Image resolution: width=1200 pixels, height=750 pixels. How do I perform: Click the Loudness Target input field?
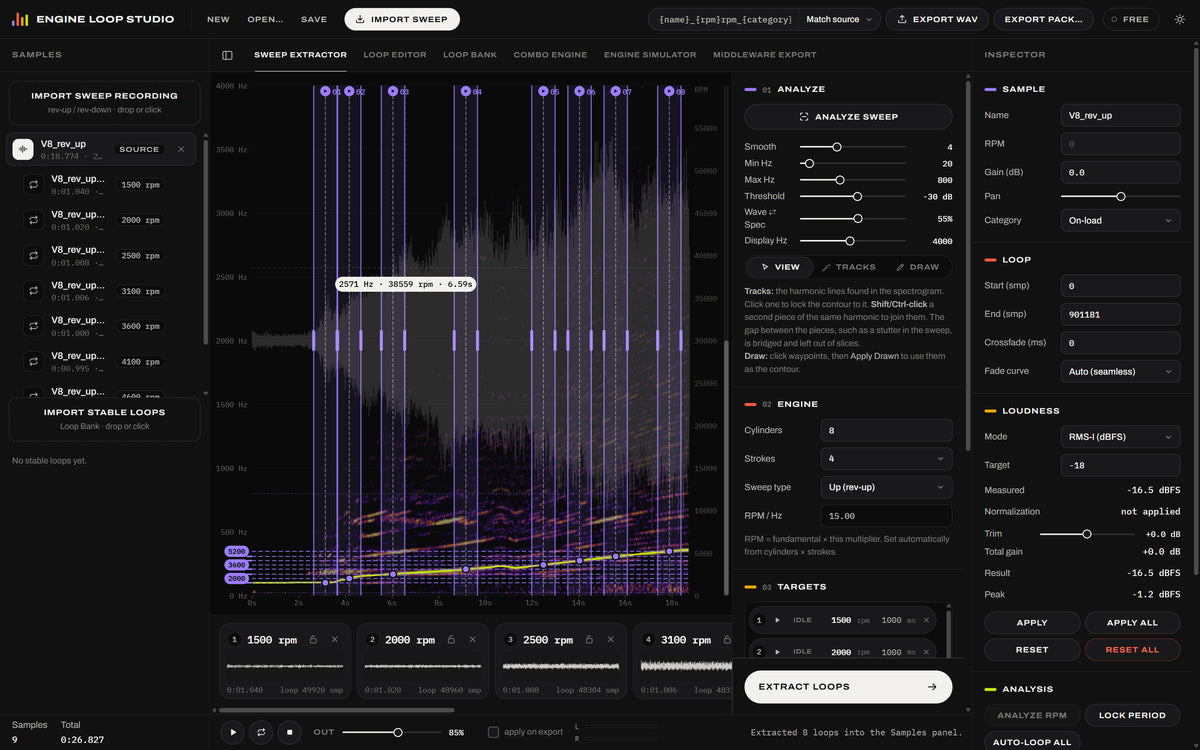(x=1120, y=465)
